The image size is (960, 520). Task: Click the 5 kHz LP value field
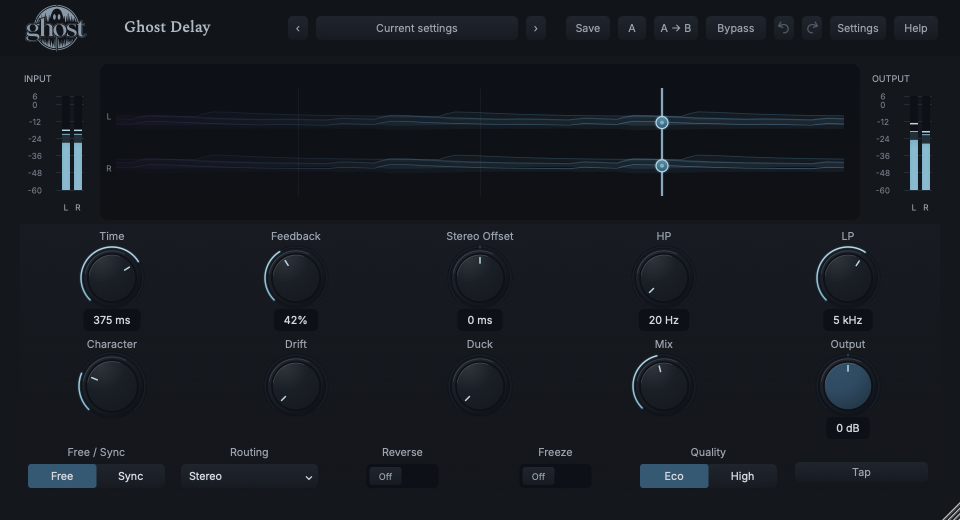click(x=848, y=320)
